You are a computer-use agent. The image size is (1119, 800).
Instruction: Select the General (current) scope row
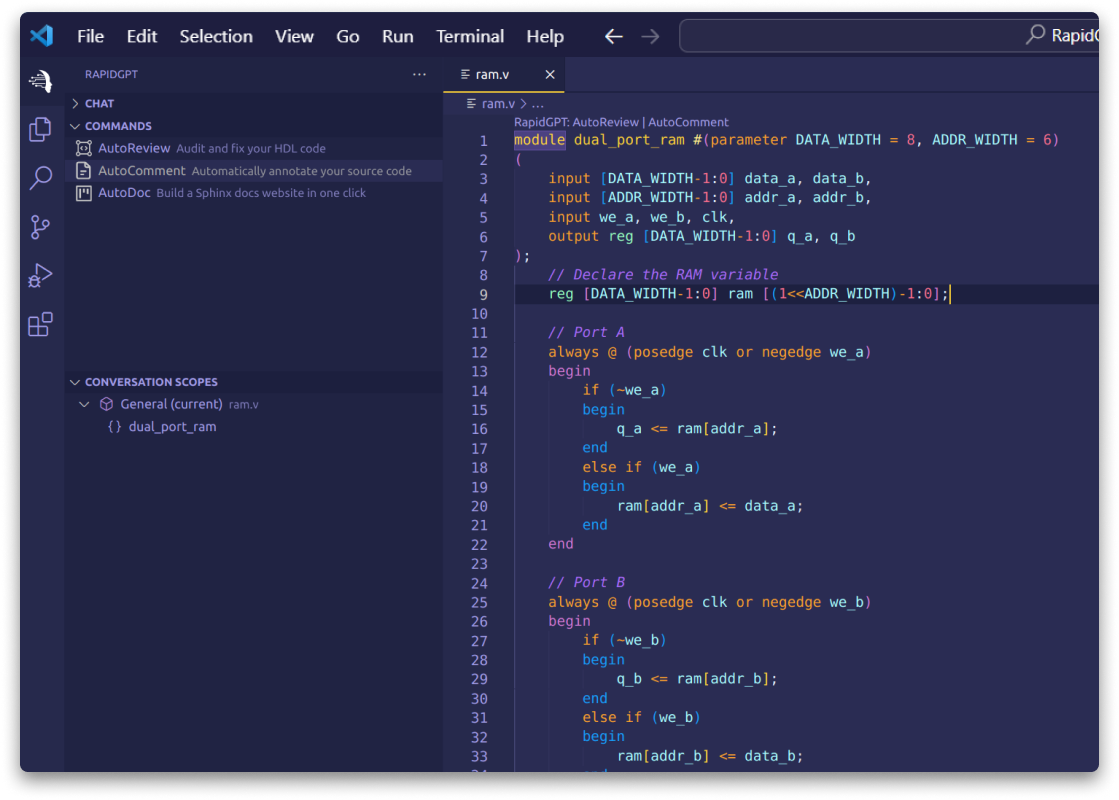click(x=254, y=404)
